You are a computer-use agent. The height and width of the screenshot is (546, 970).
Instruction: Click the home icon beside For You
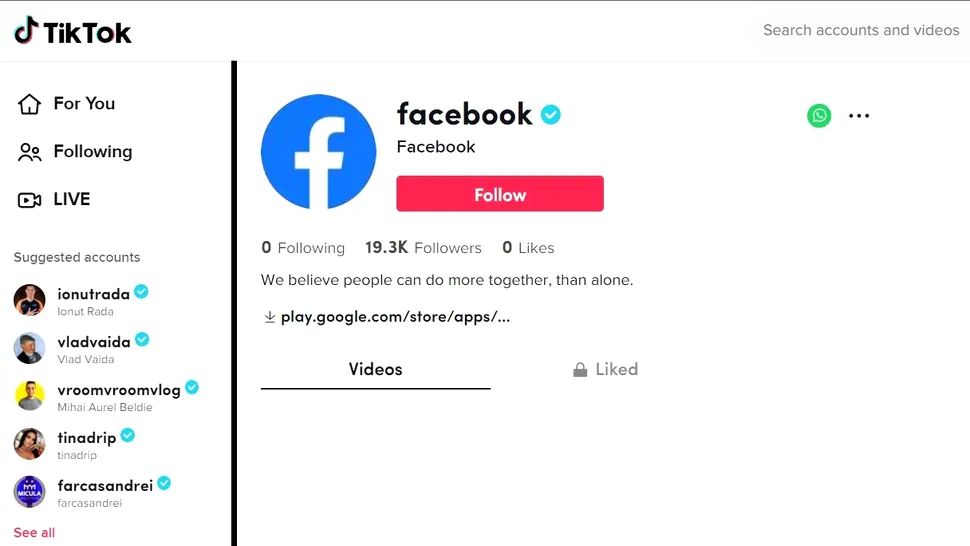(x=30, y=104)
